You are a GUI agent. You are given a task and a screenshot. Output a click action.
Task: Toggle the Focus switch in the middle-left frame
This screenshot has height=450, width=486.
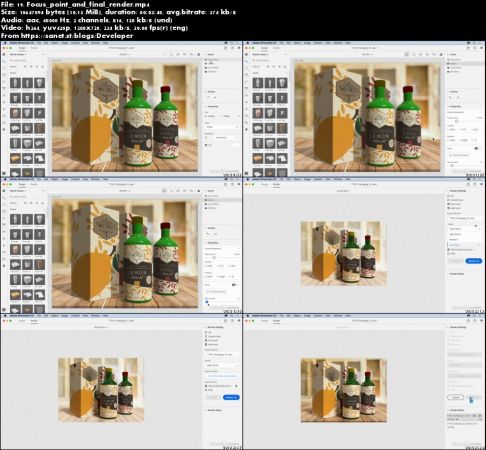[x=234, y=285]
